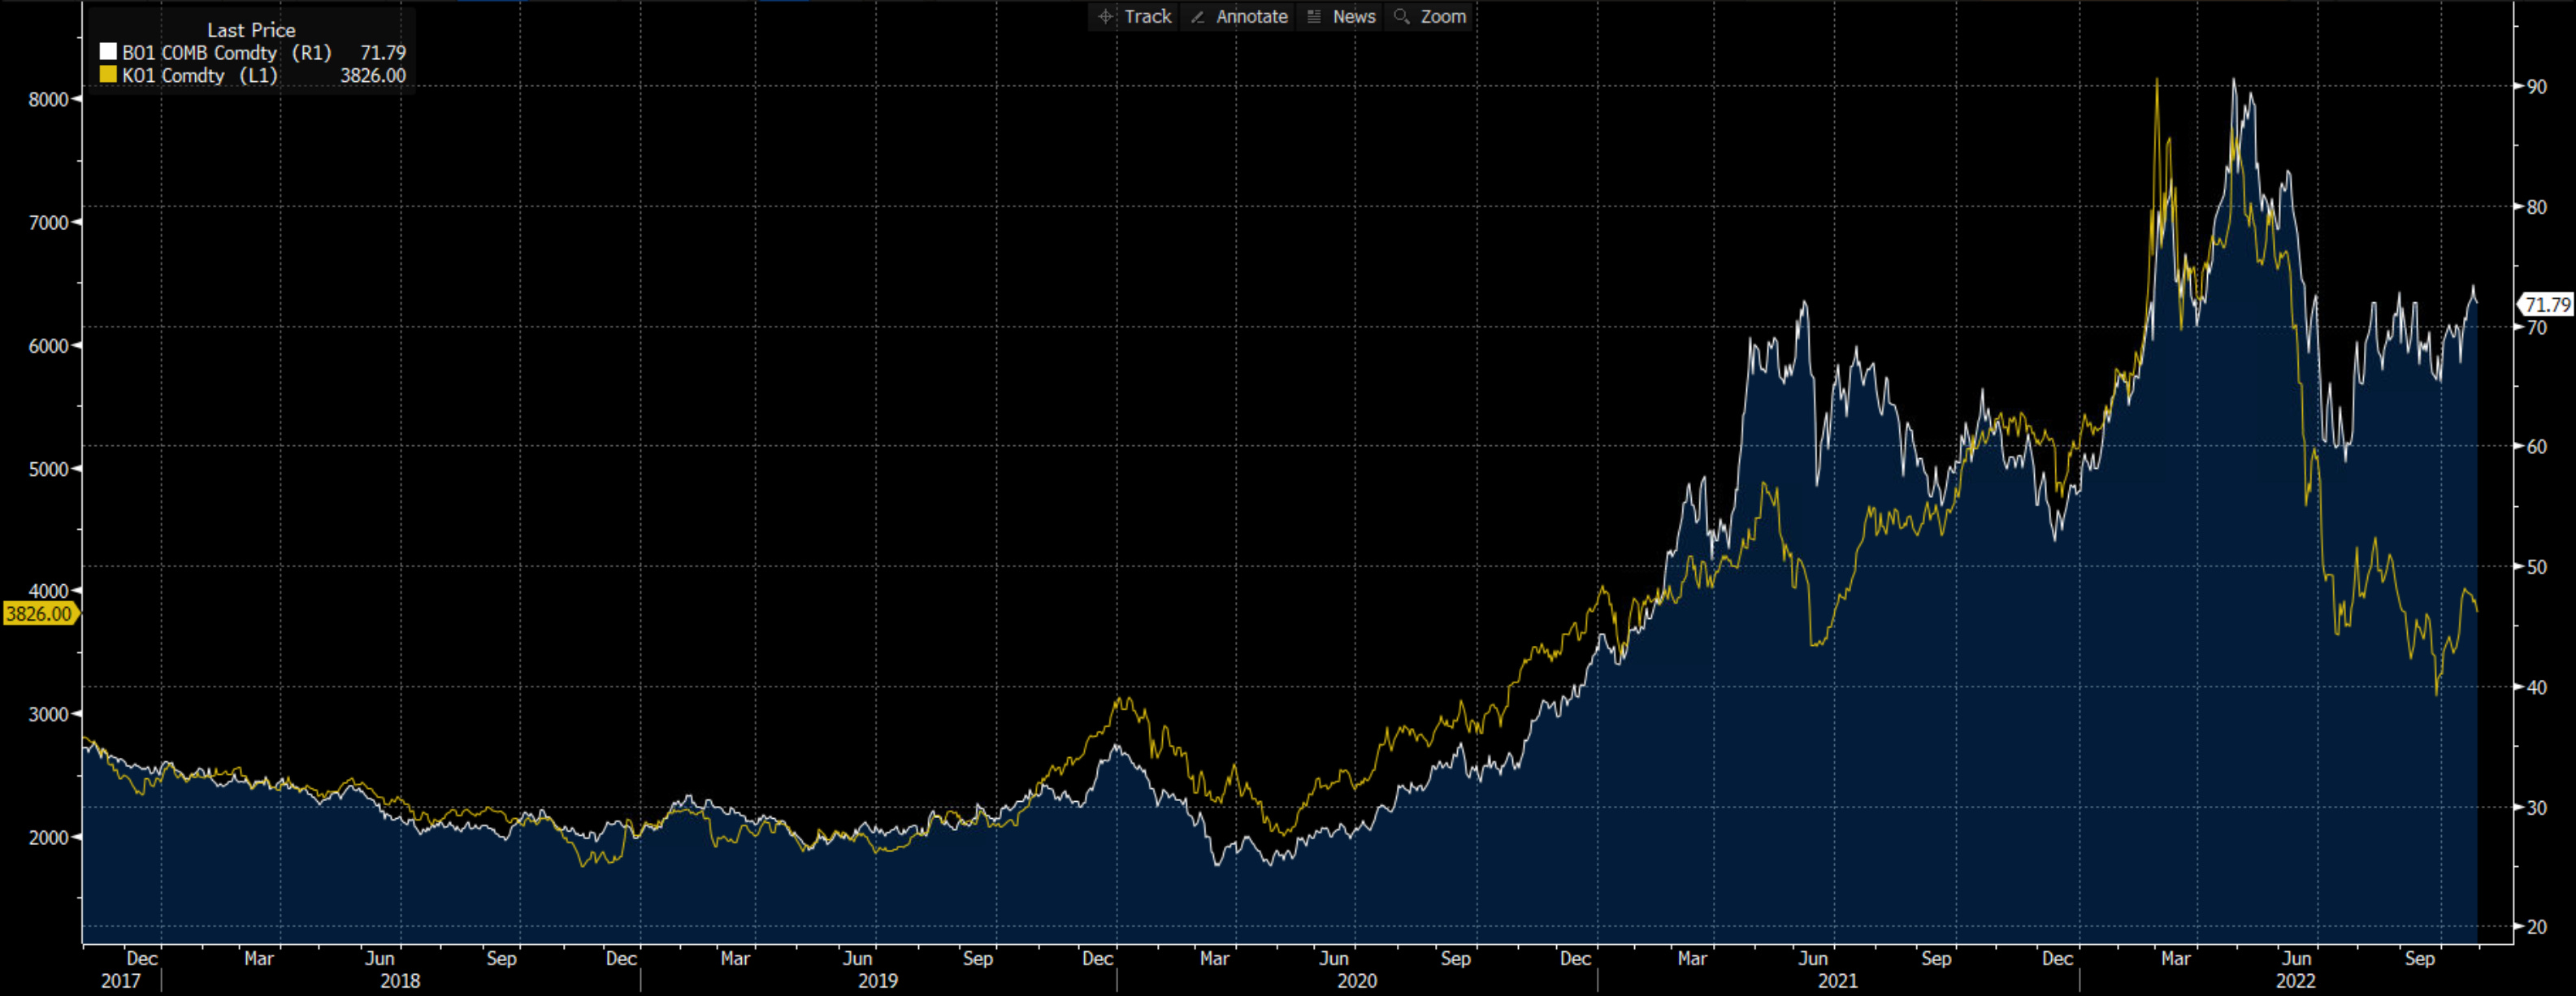Click the 8000 left axis label
This screenshot has height=996, width=2576.
pyautogui.click(x=47, y=99)
